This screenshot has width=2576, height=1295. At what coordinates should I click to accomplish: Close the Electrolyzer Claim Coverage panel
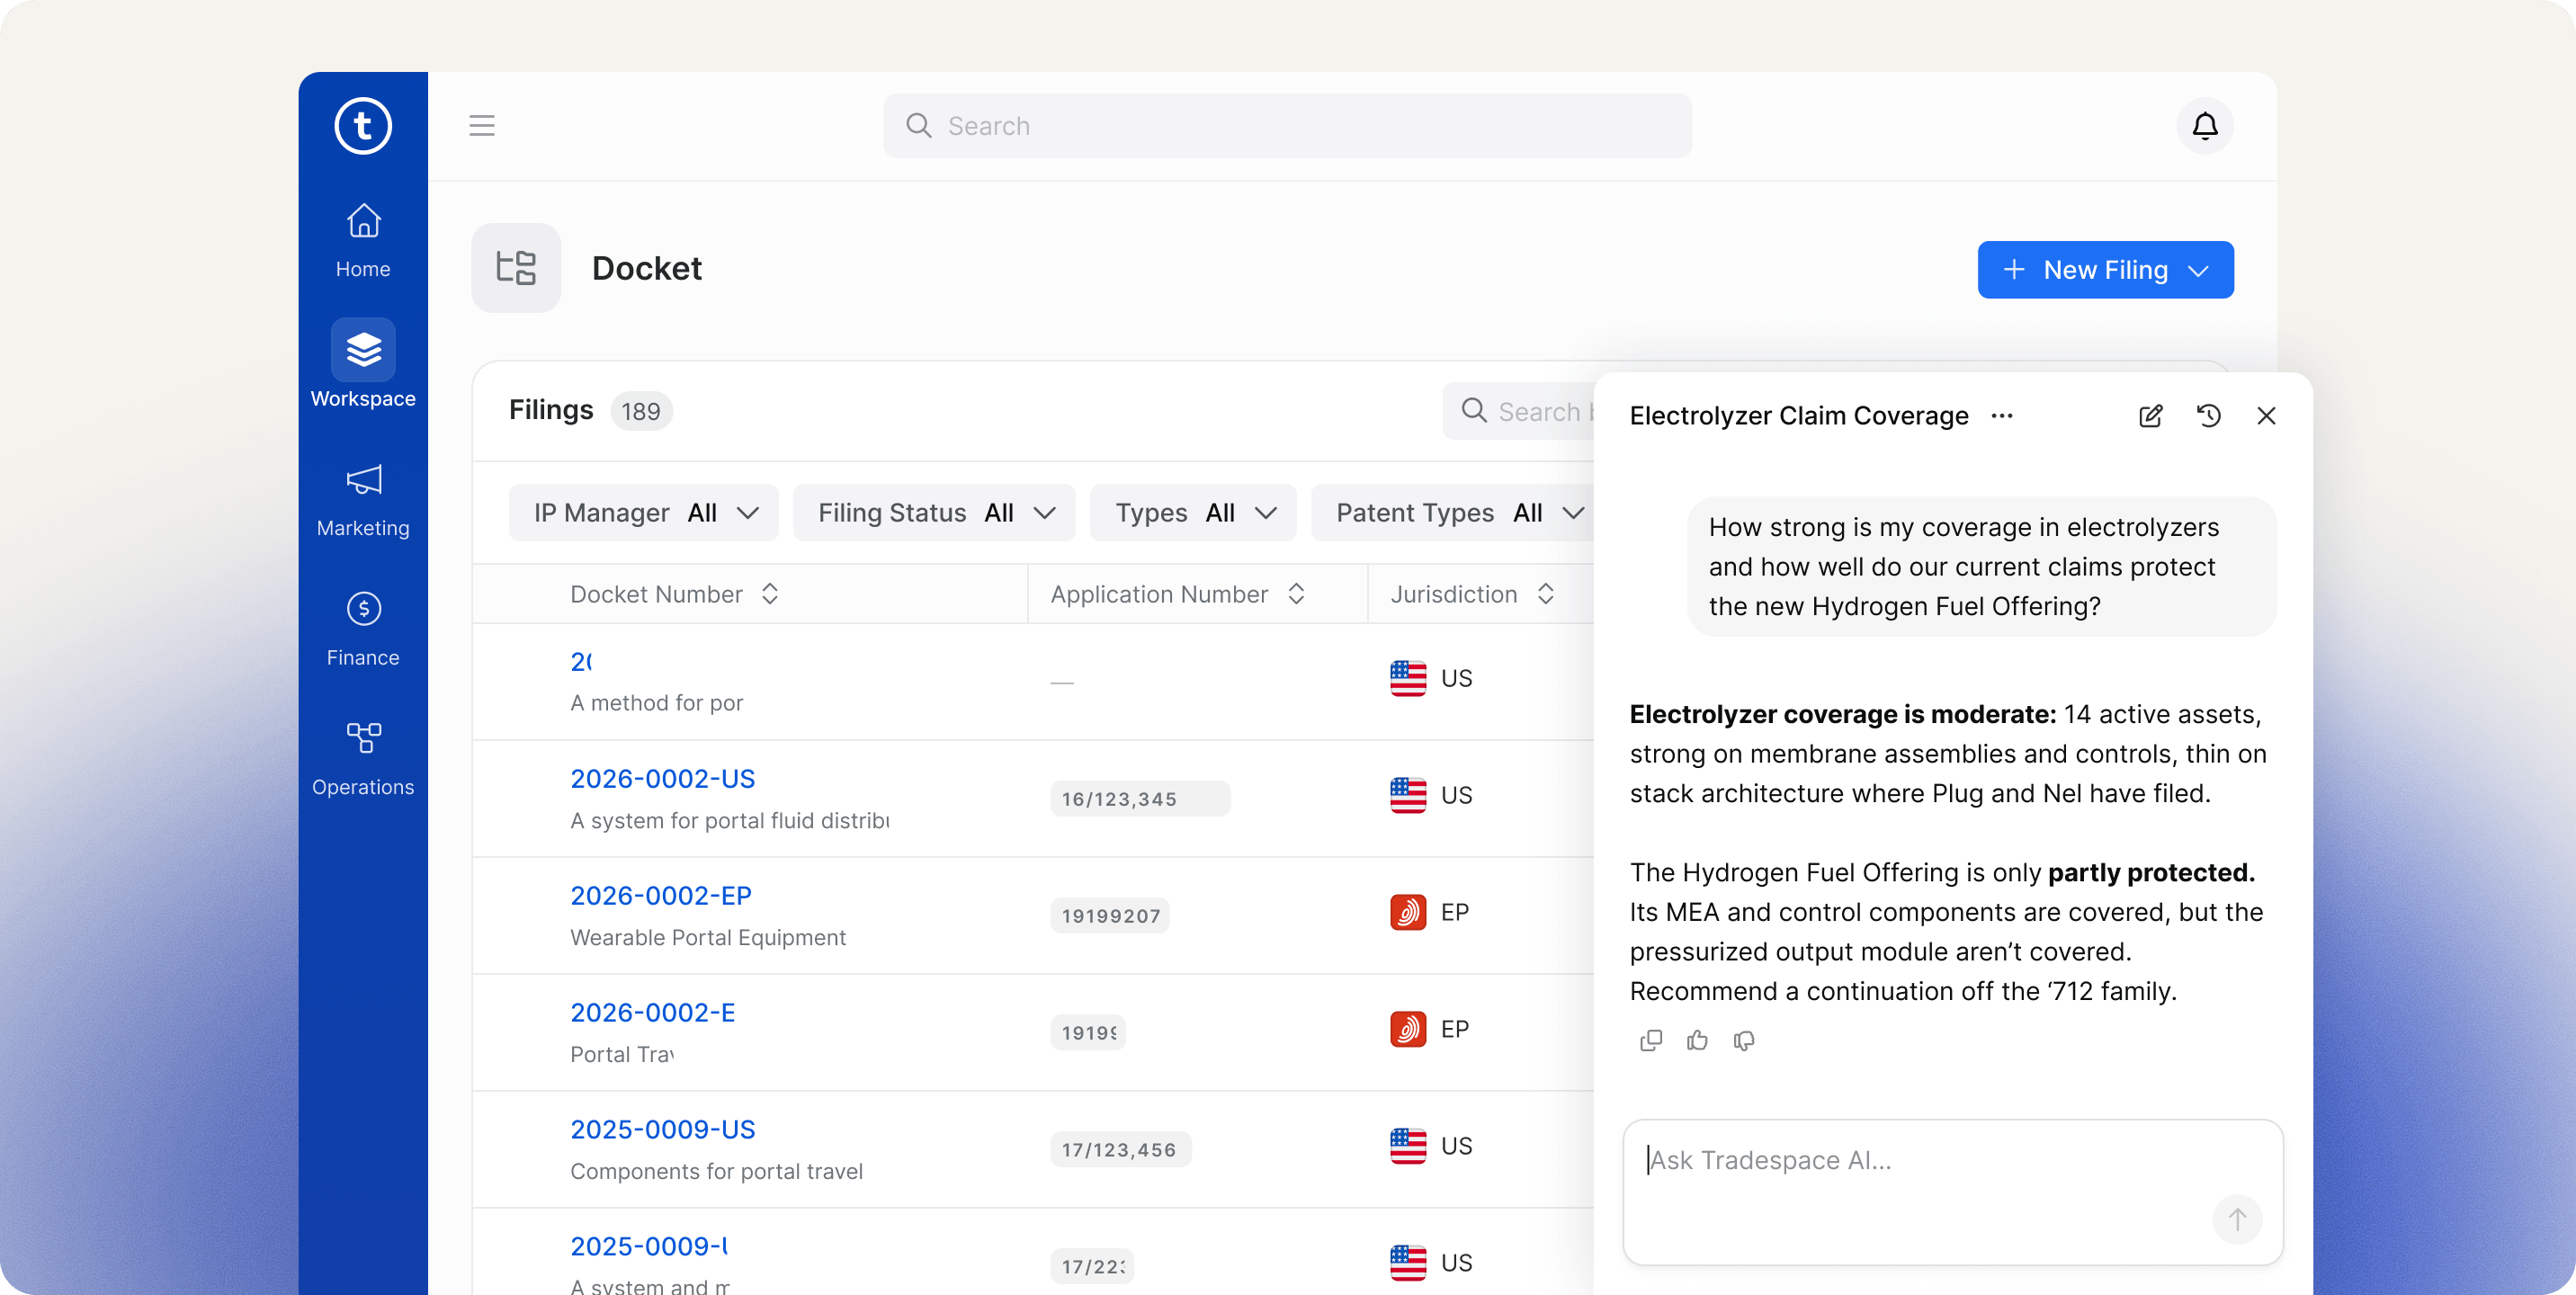(x=2266, y=416)
